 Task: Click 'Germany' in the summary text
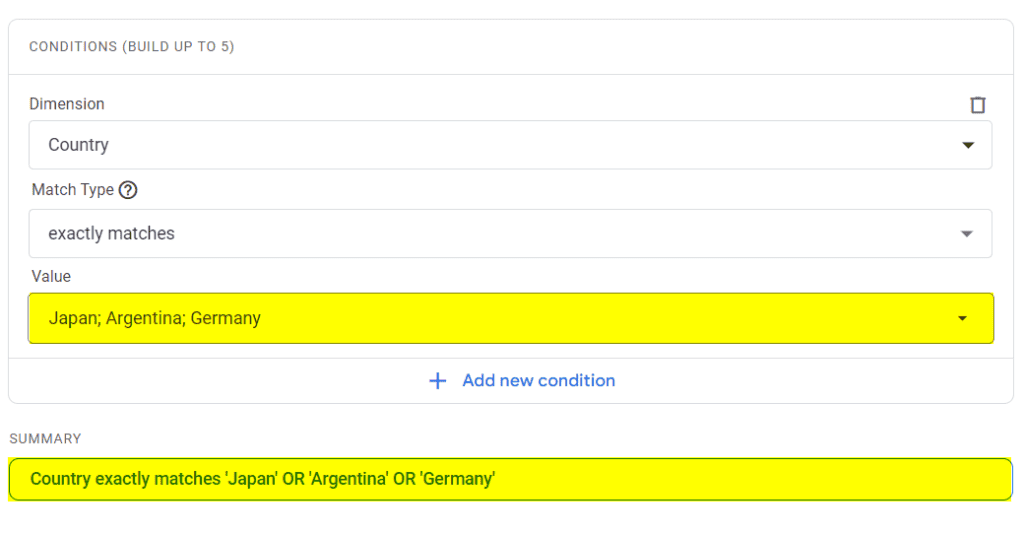457,479
